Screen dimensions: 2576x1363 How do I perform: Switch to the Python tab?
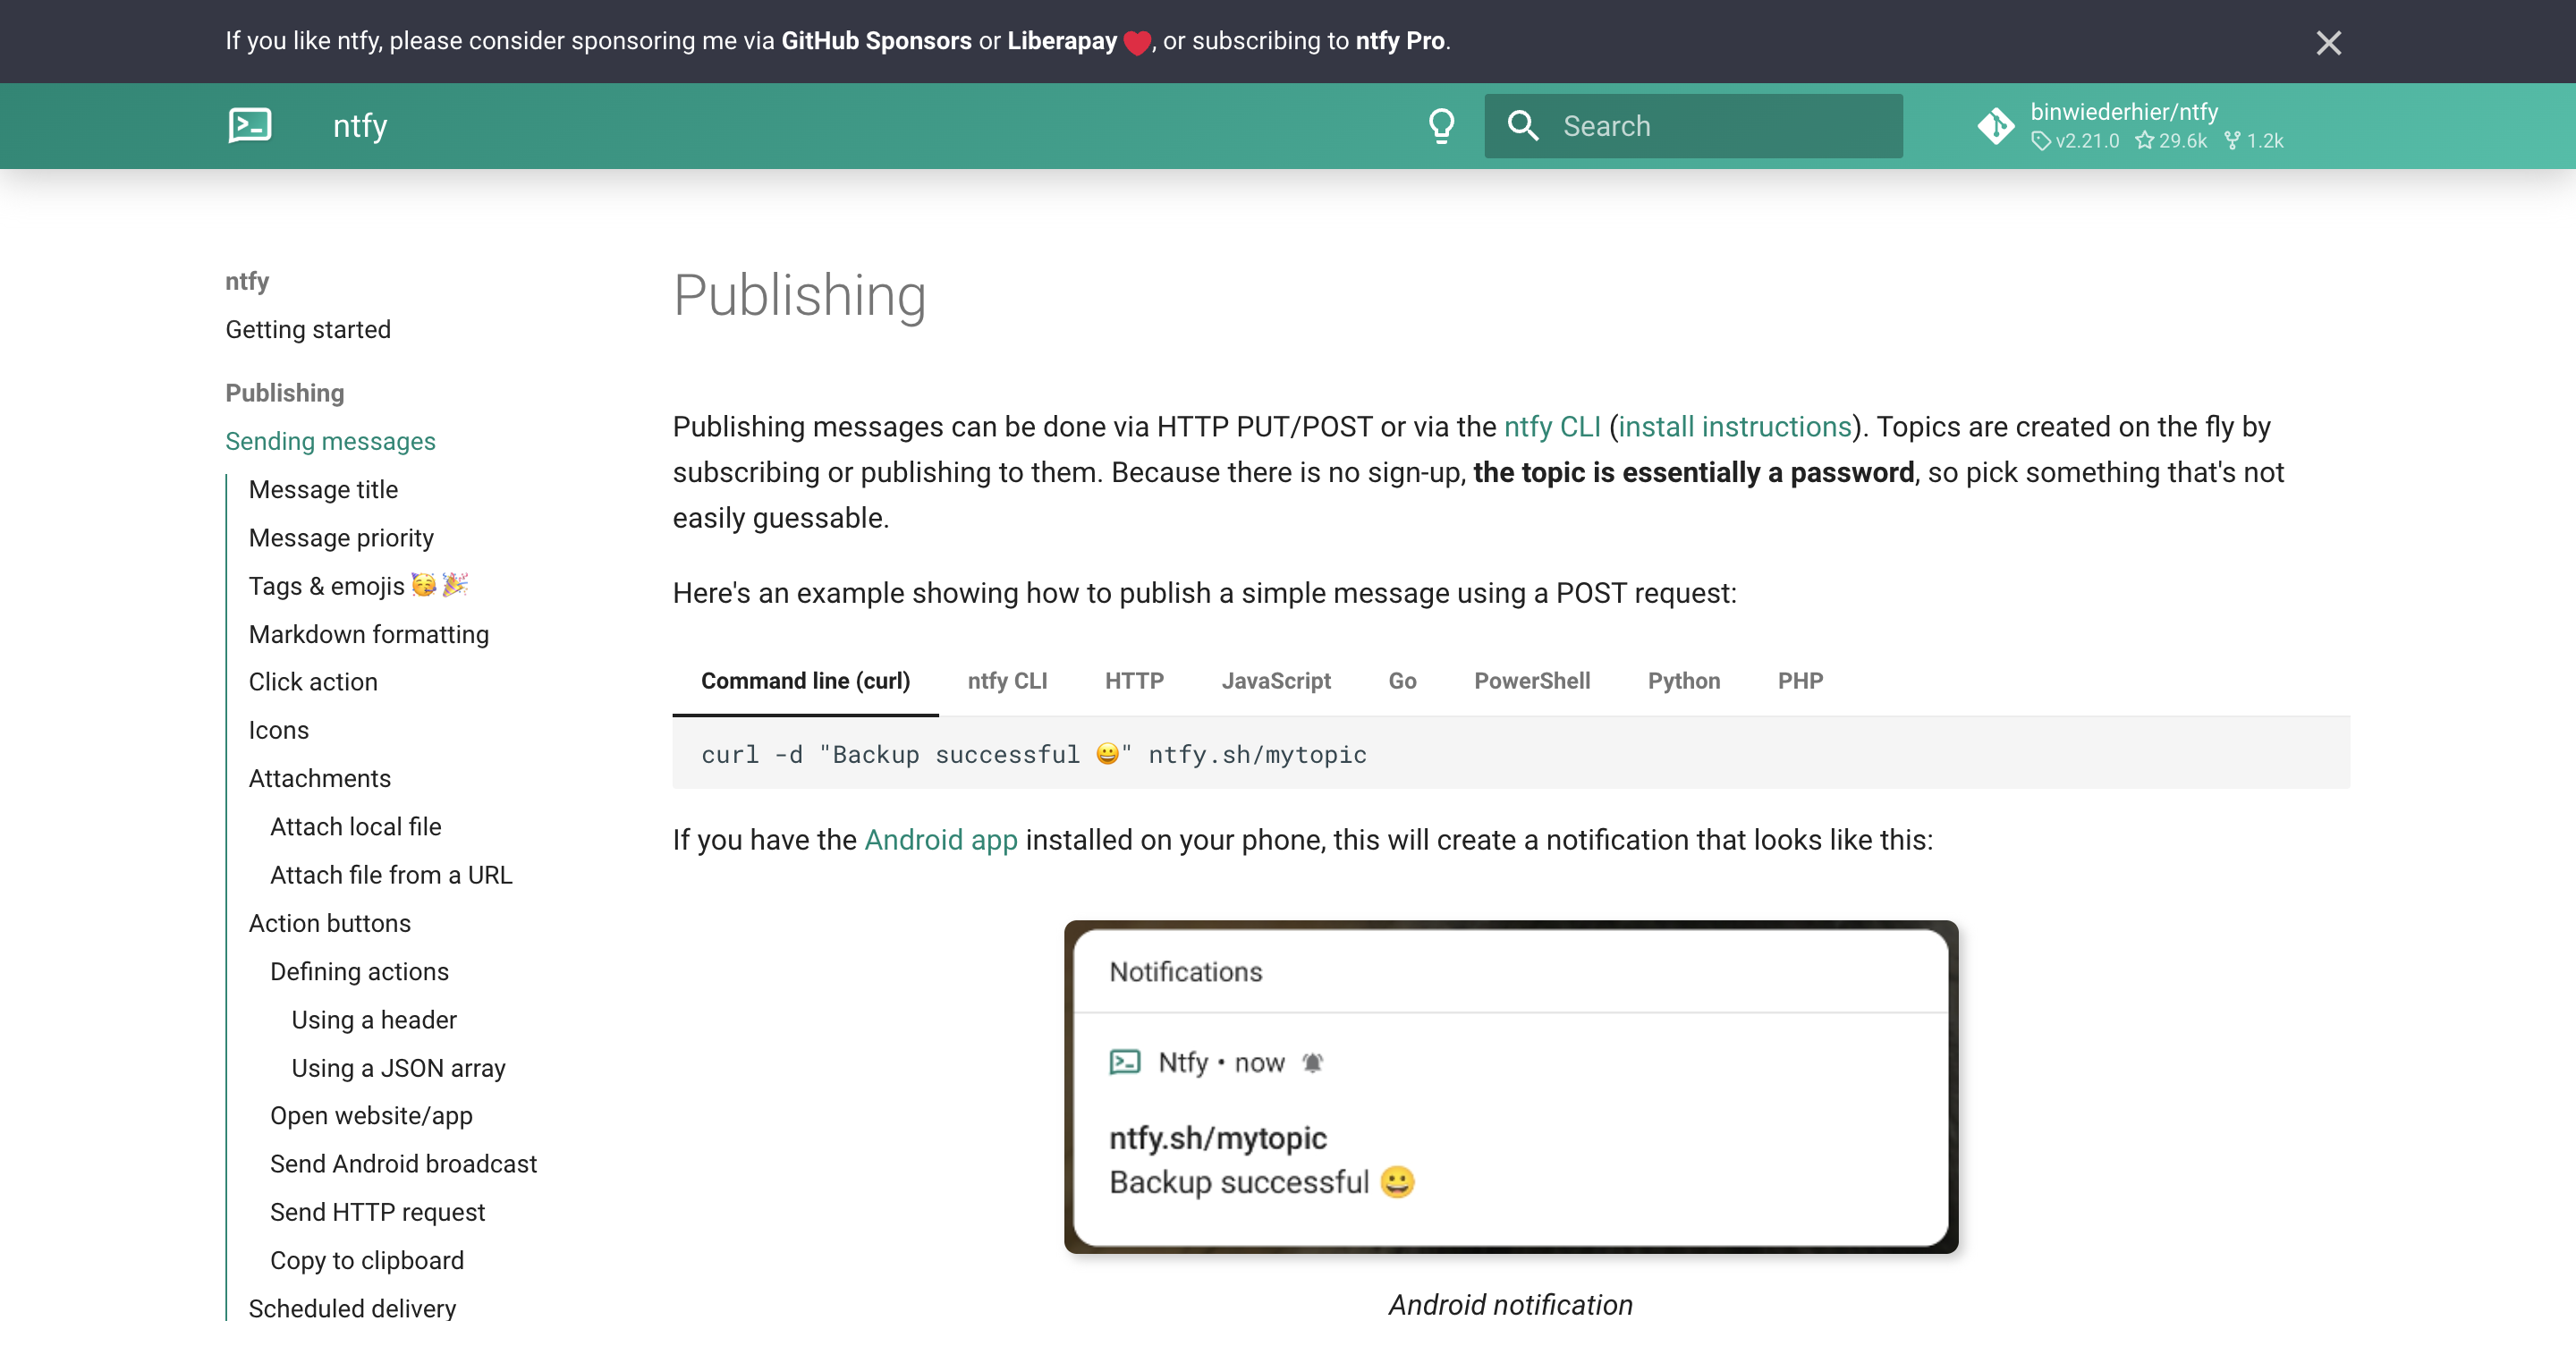(x=1684, y=681)
